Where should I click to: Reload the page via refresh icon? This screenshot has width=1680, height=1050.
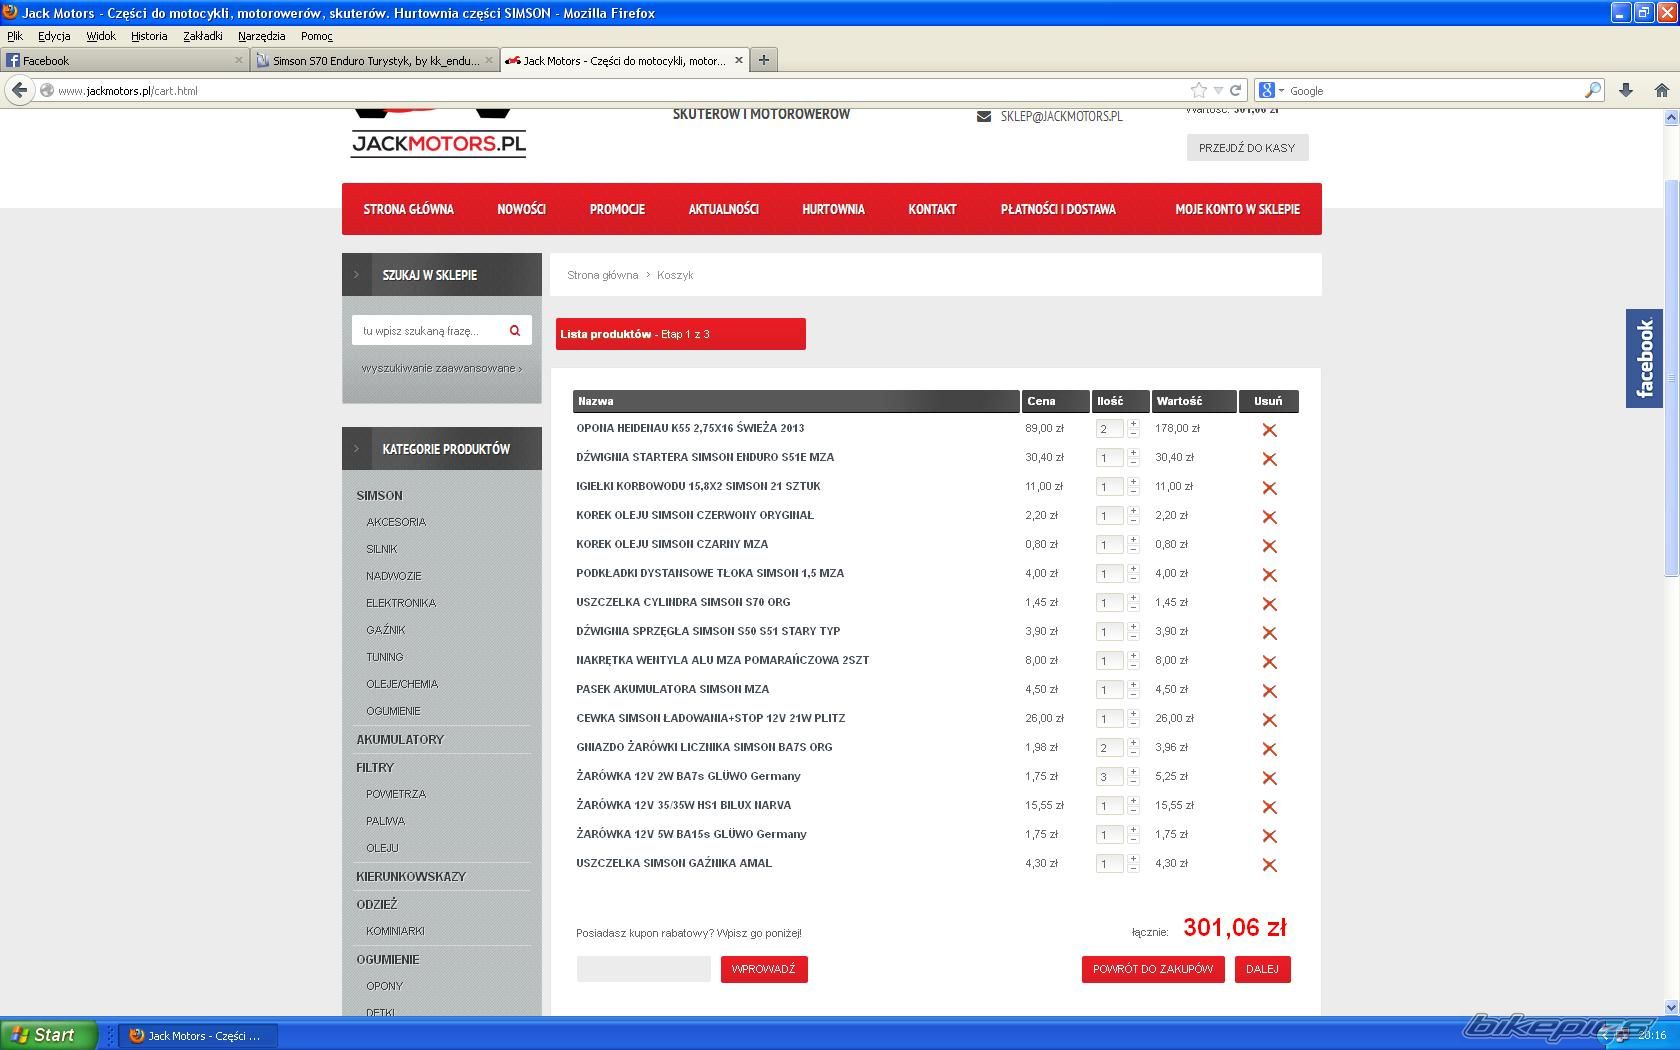[x=1236, y=90]
